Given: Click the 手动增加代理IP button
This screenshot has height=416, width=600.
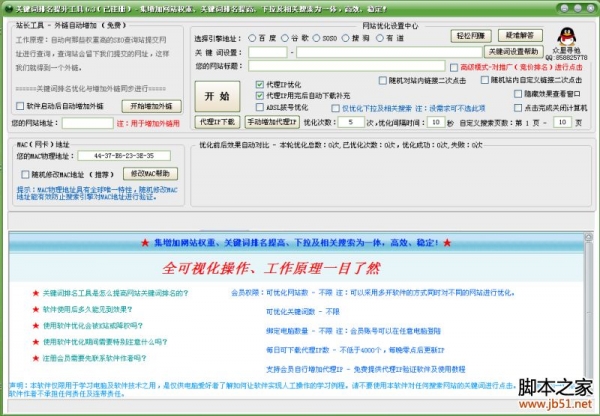Looking at the screenshot, I should [272, 122].
